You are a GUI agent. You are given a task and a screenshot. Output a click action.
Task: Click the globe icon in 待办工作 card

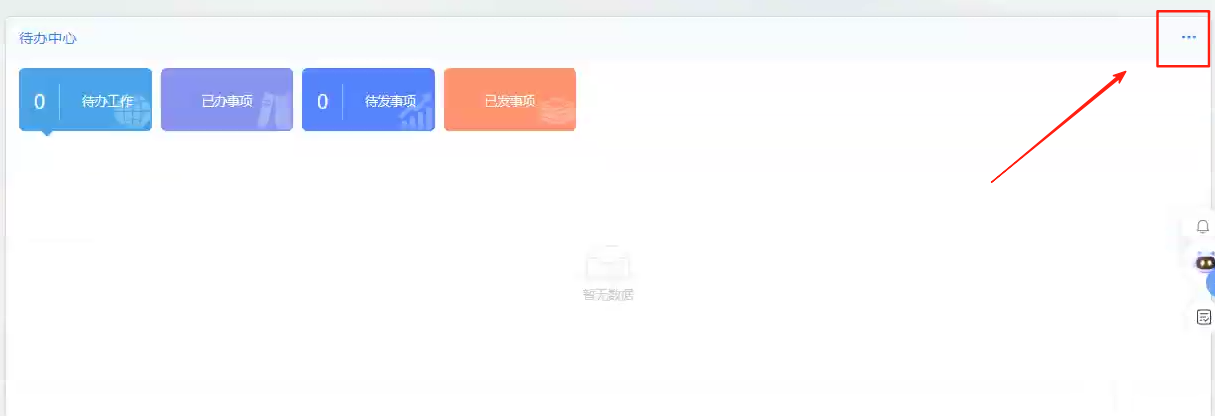pyautogui.click(x=130, y=112)
